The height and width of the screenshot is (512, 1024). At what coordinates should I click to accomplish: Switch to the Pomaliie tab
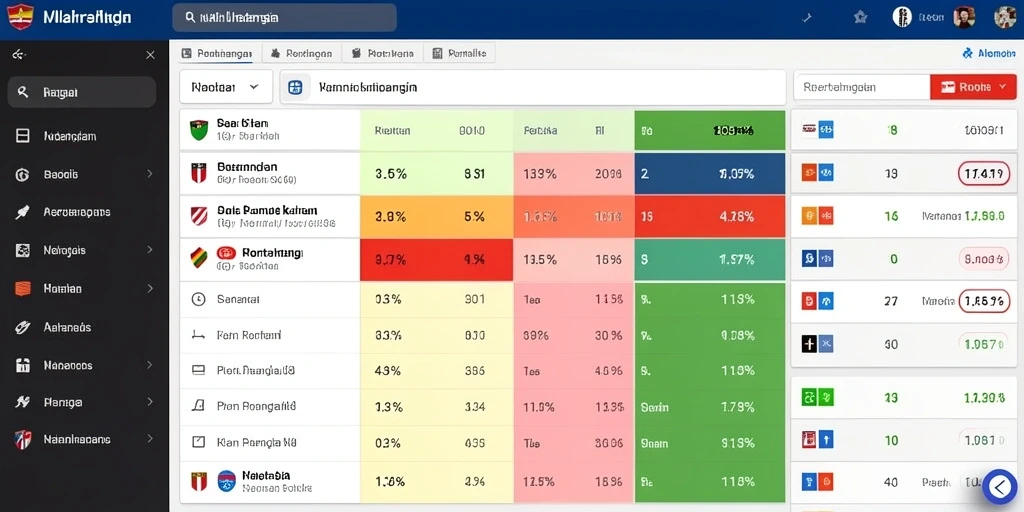click(x=459, y=54)
